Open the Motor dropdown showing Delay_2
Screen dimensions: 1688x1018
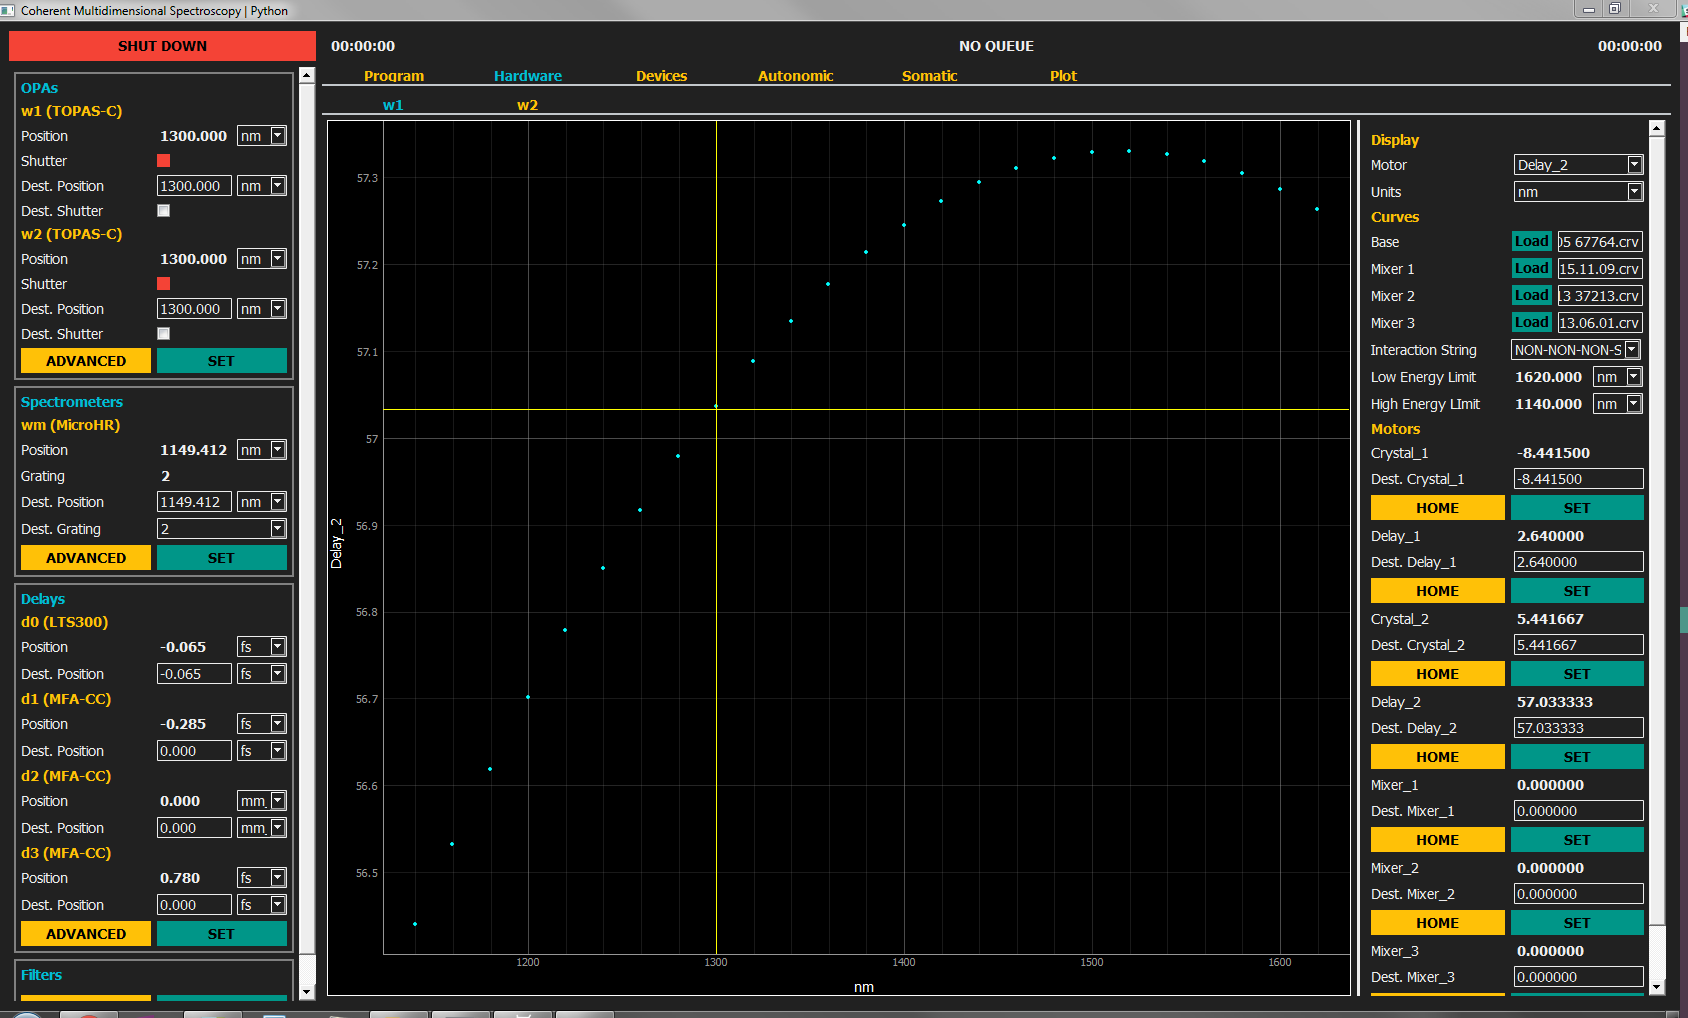pos(1578,165)
